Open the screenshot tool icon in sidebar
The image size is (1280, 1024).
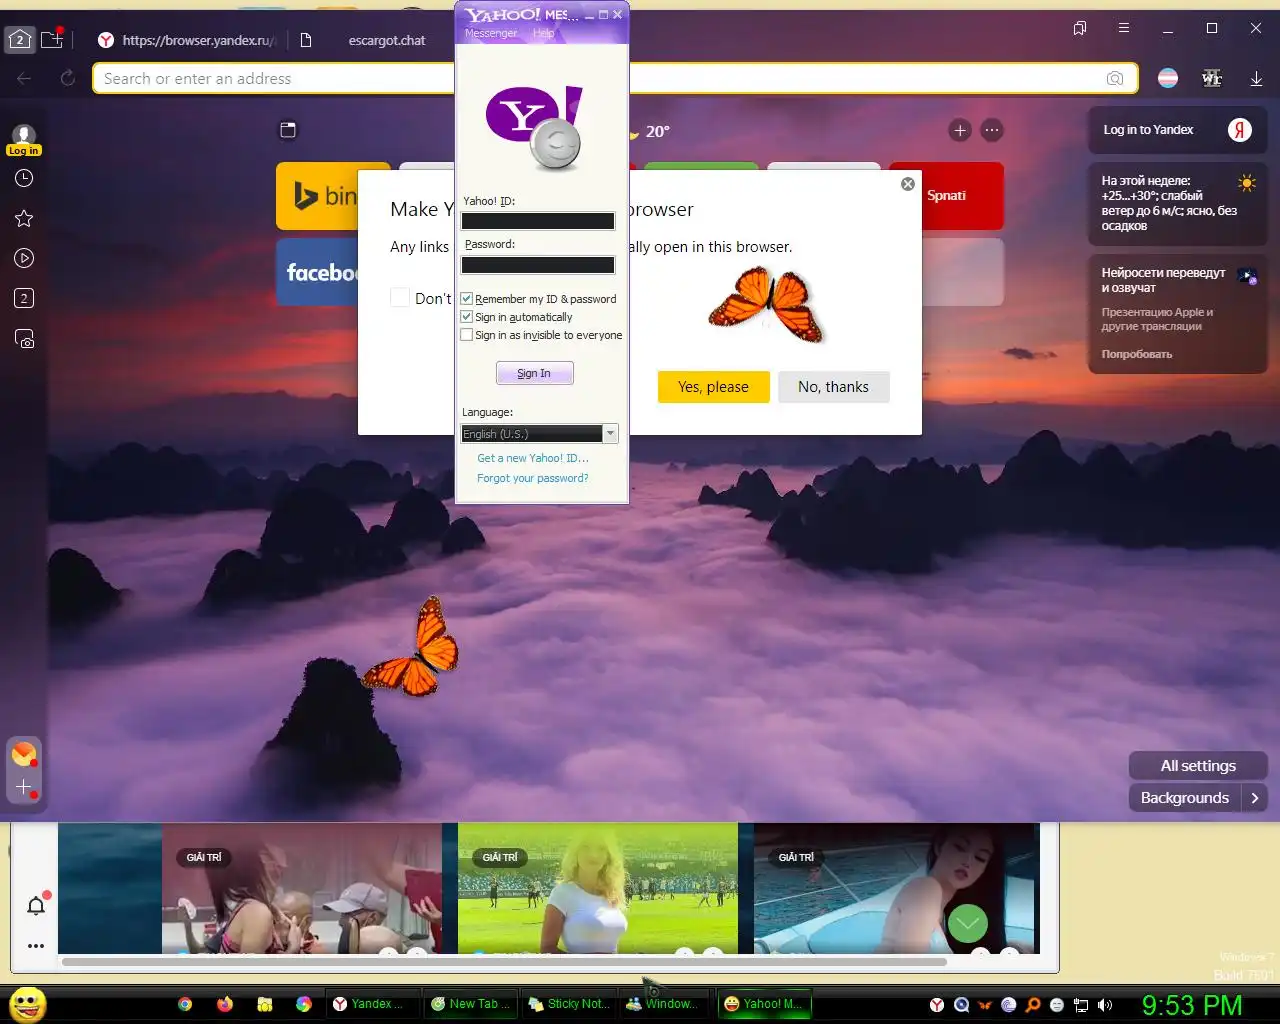point(24,339)
